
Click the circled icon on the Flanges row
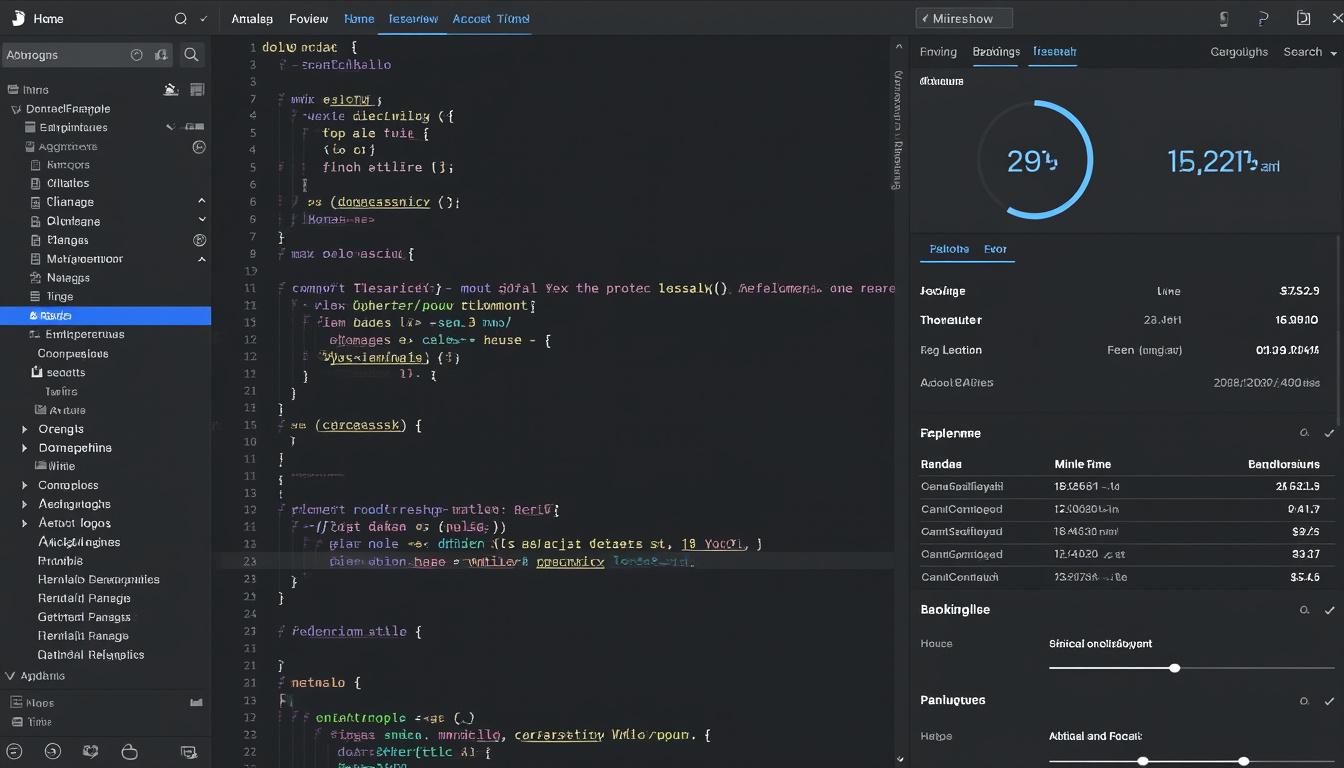coord(199,240)
